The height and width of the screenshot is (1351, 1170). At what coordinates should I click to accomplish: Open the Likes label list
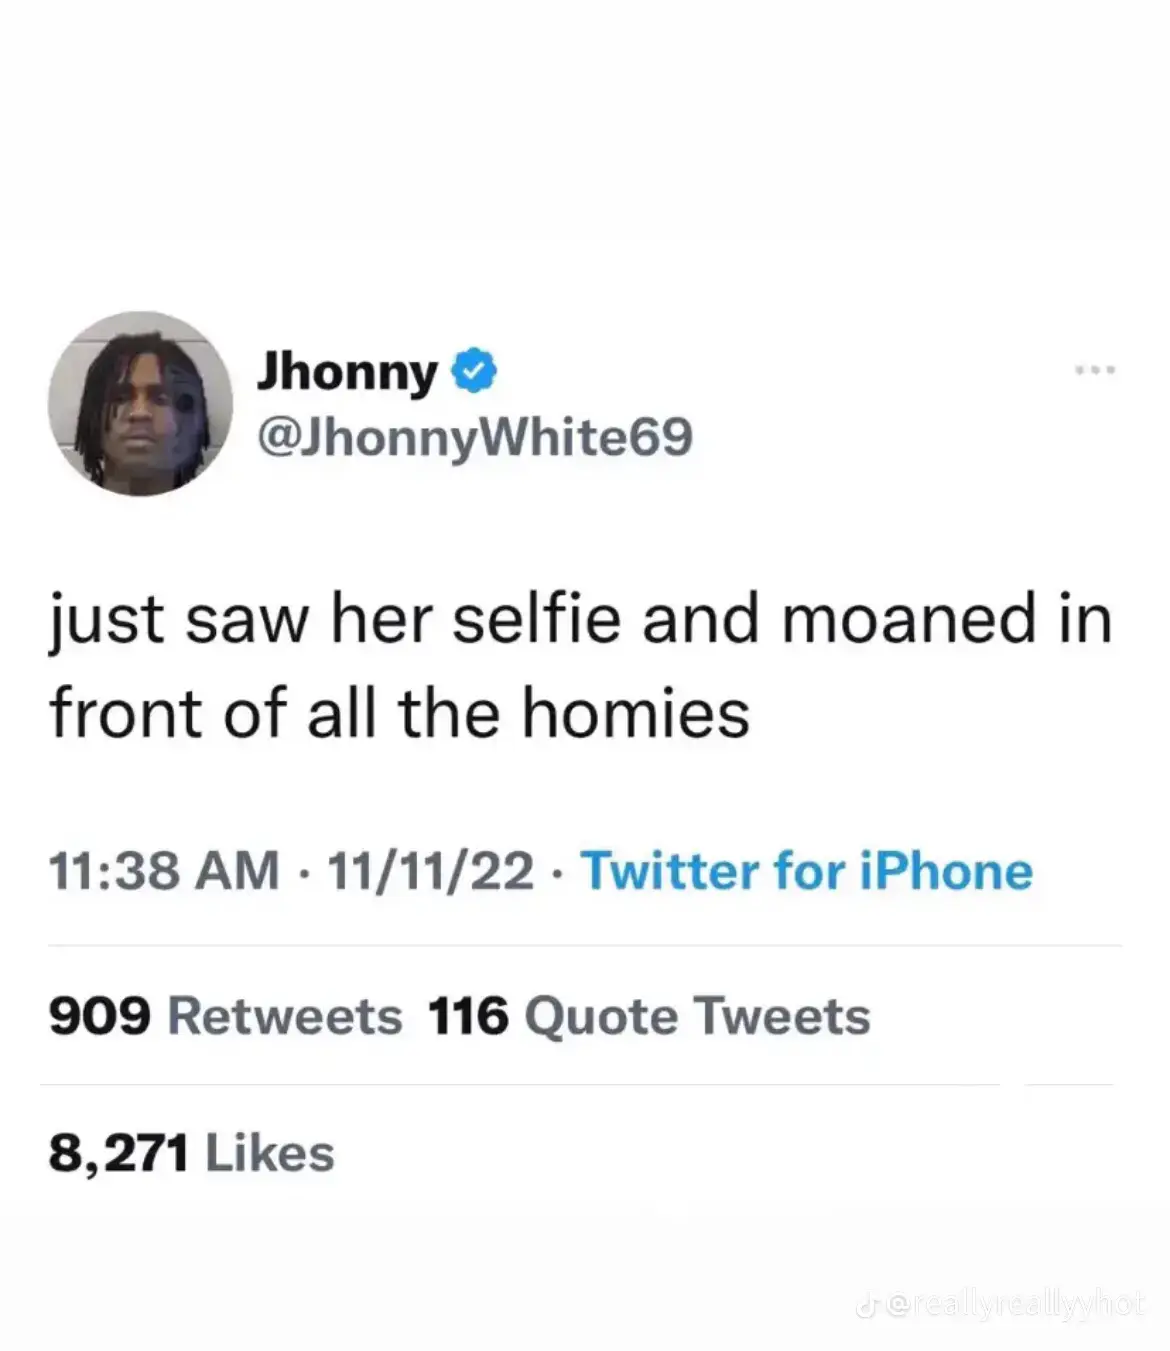pos(269,1153)
